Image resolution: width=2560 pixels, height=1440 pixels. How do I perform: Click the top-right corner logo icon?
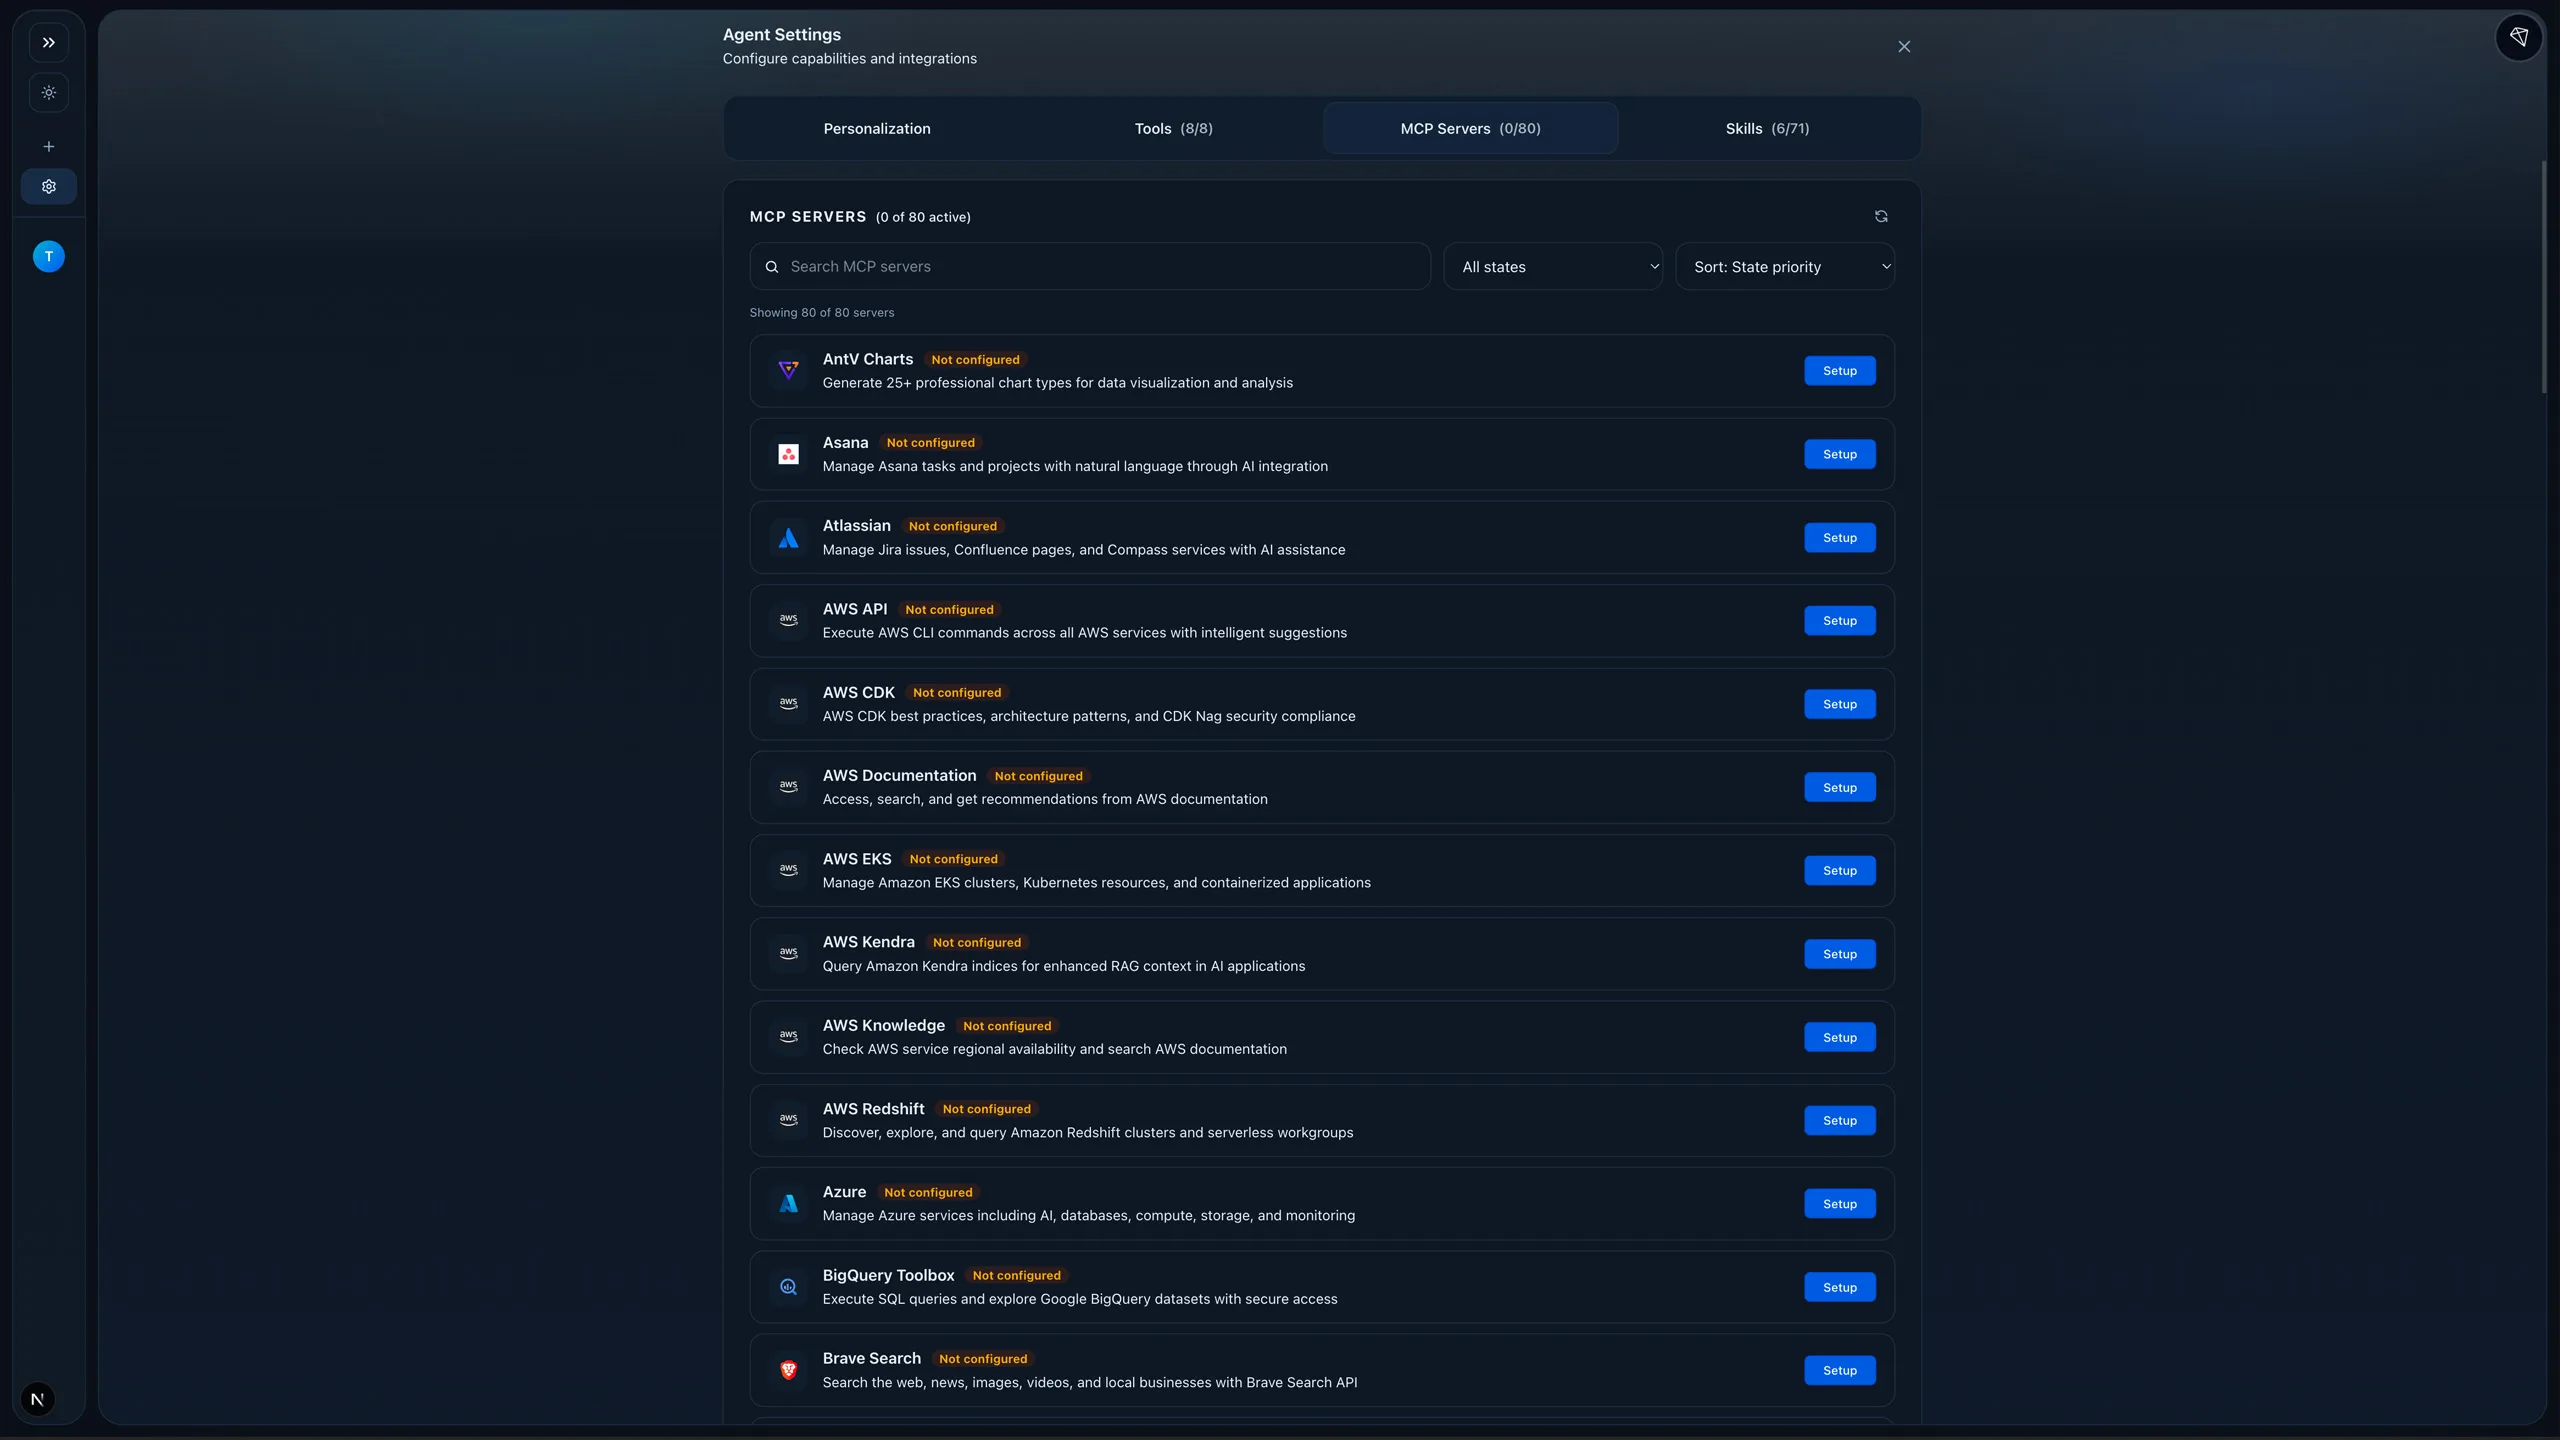[2518, 37]
